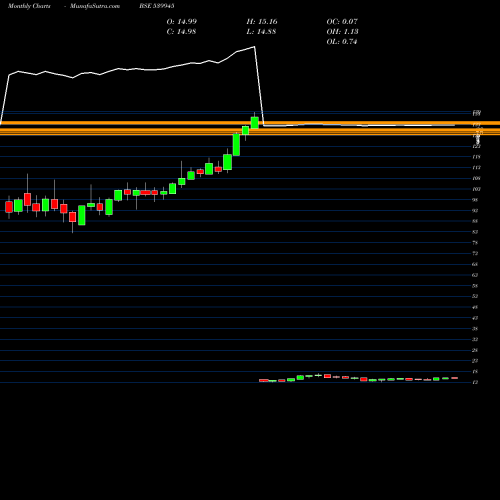Click the 38 price axis label
Image resolution: width=500 pixels, height=500 pixels.
[x=476, y=329]
